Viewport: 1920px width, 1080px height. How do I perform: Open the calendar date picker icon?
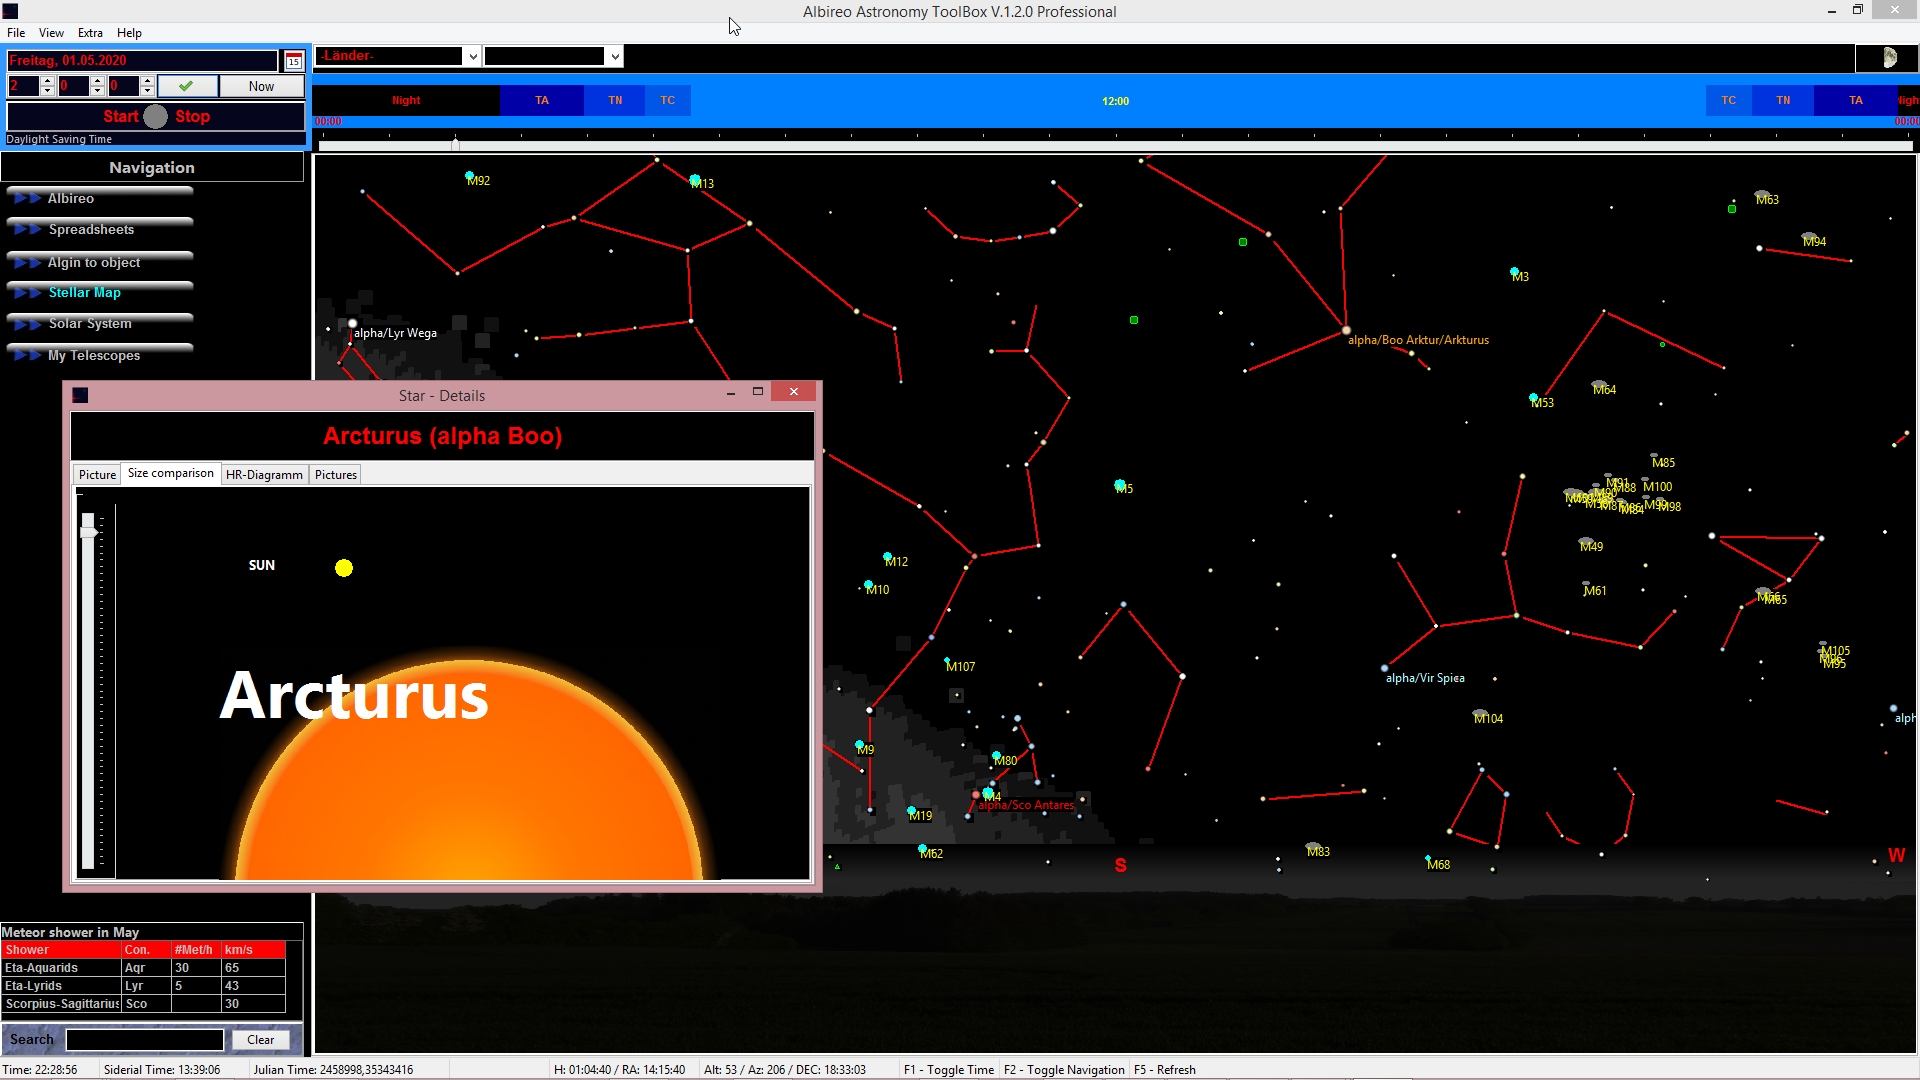(x=293, y=61)
